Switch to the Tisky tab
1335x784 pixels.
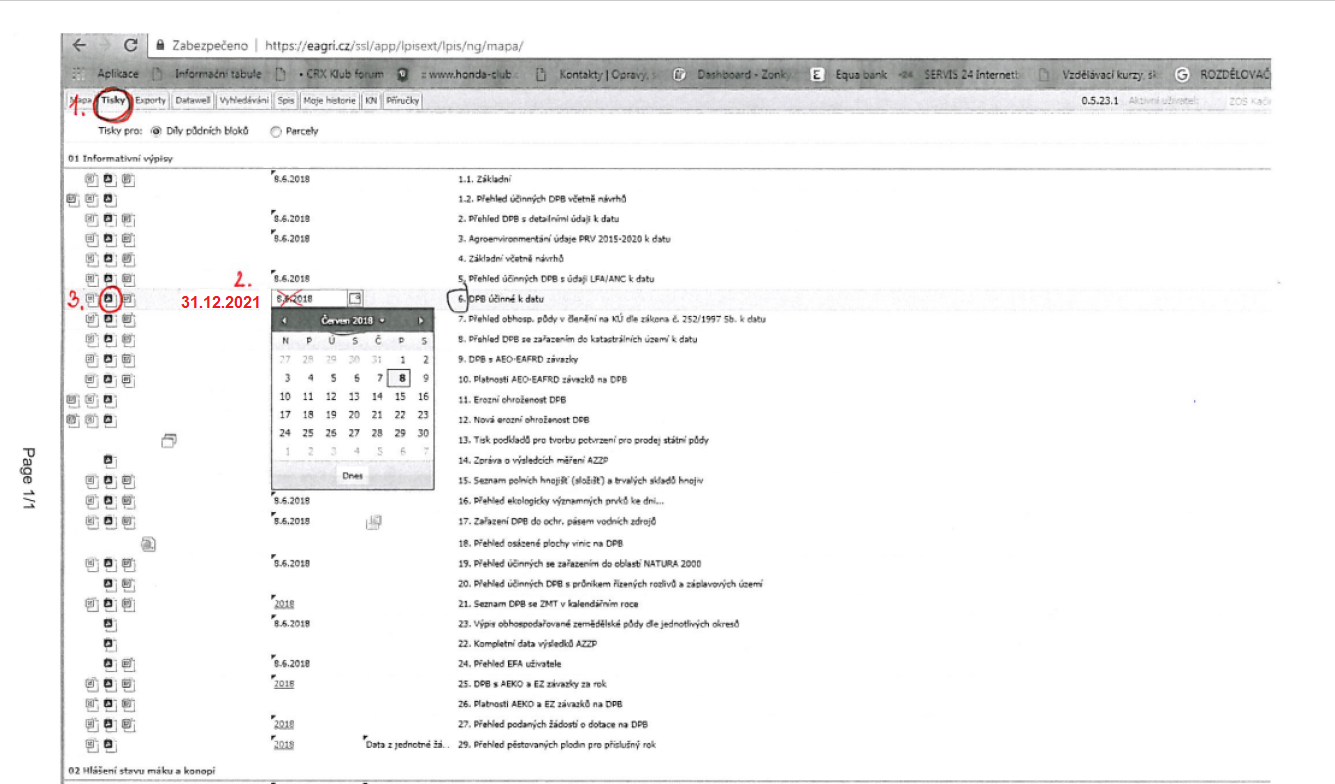[x=113, y=101]
